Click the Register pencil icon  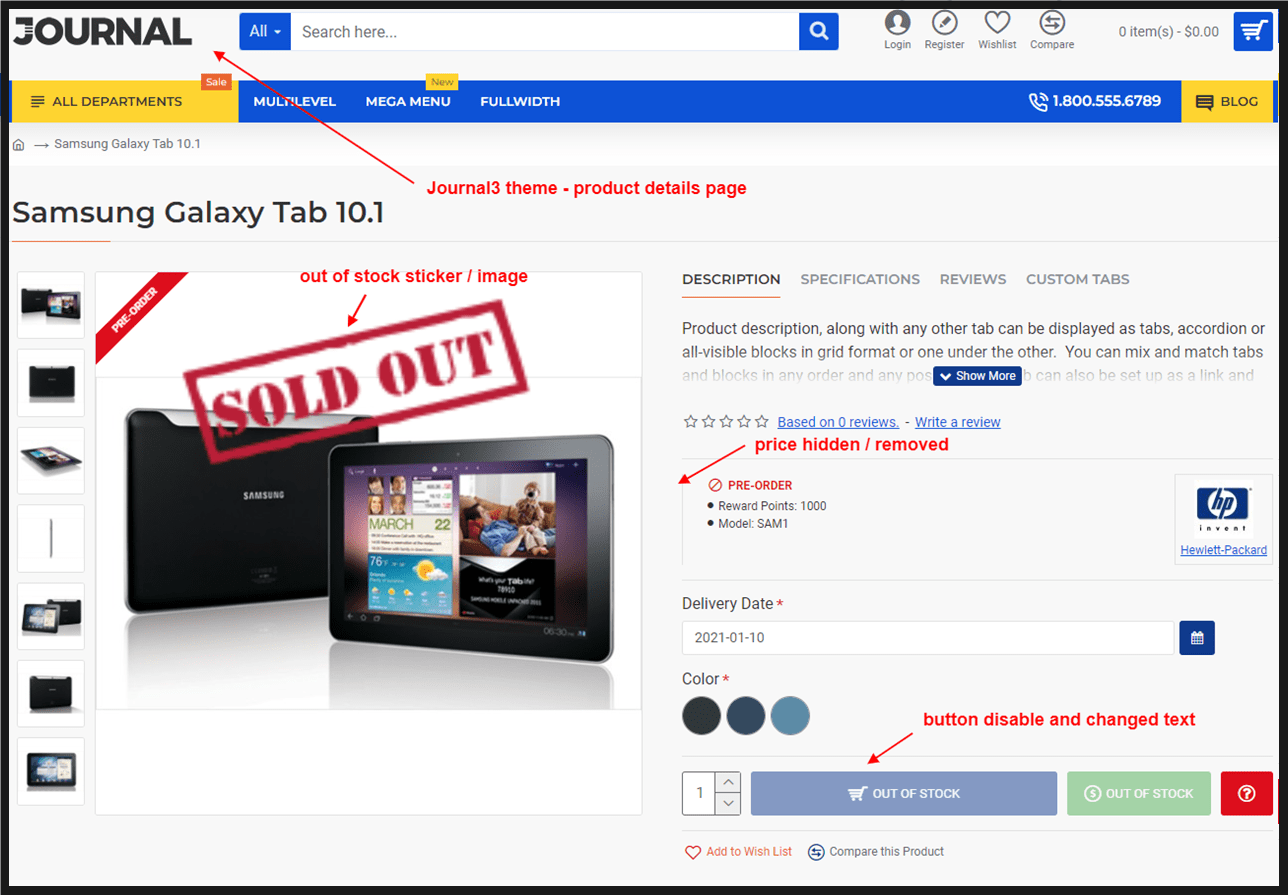[x=944, y=23]
